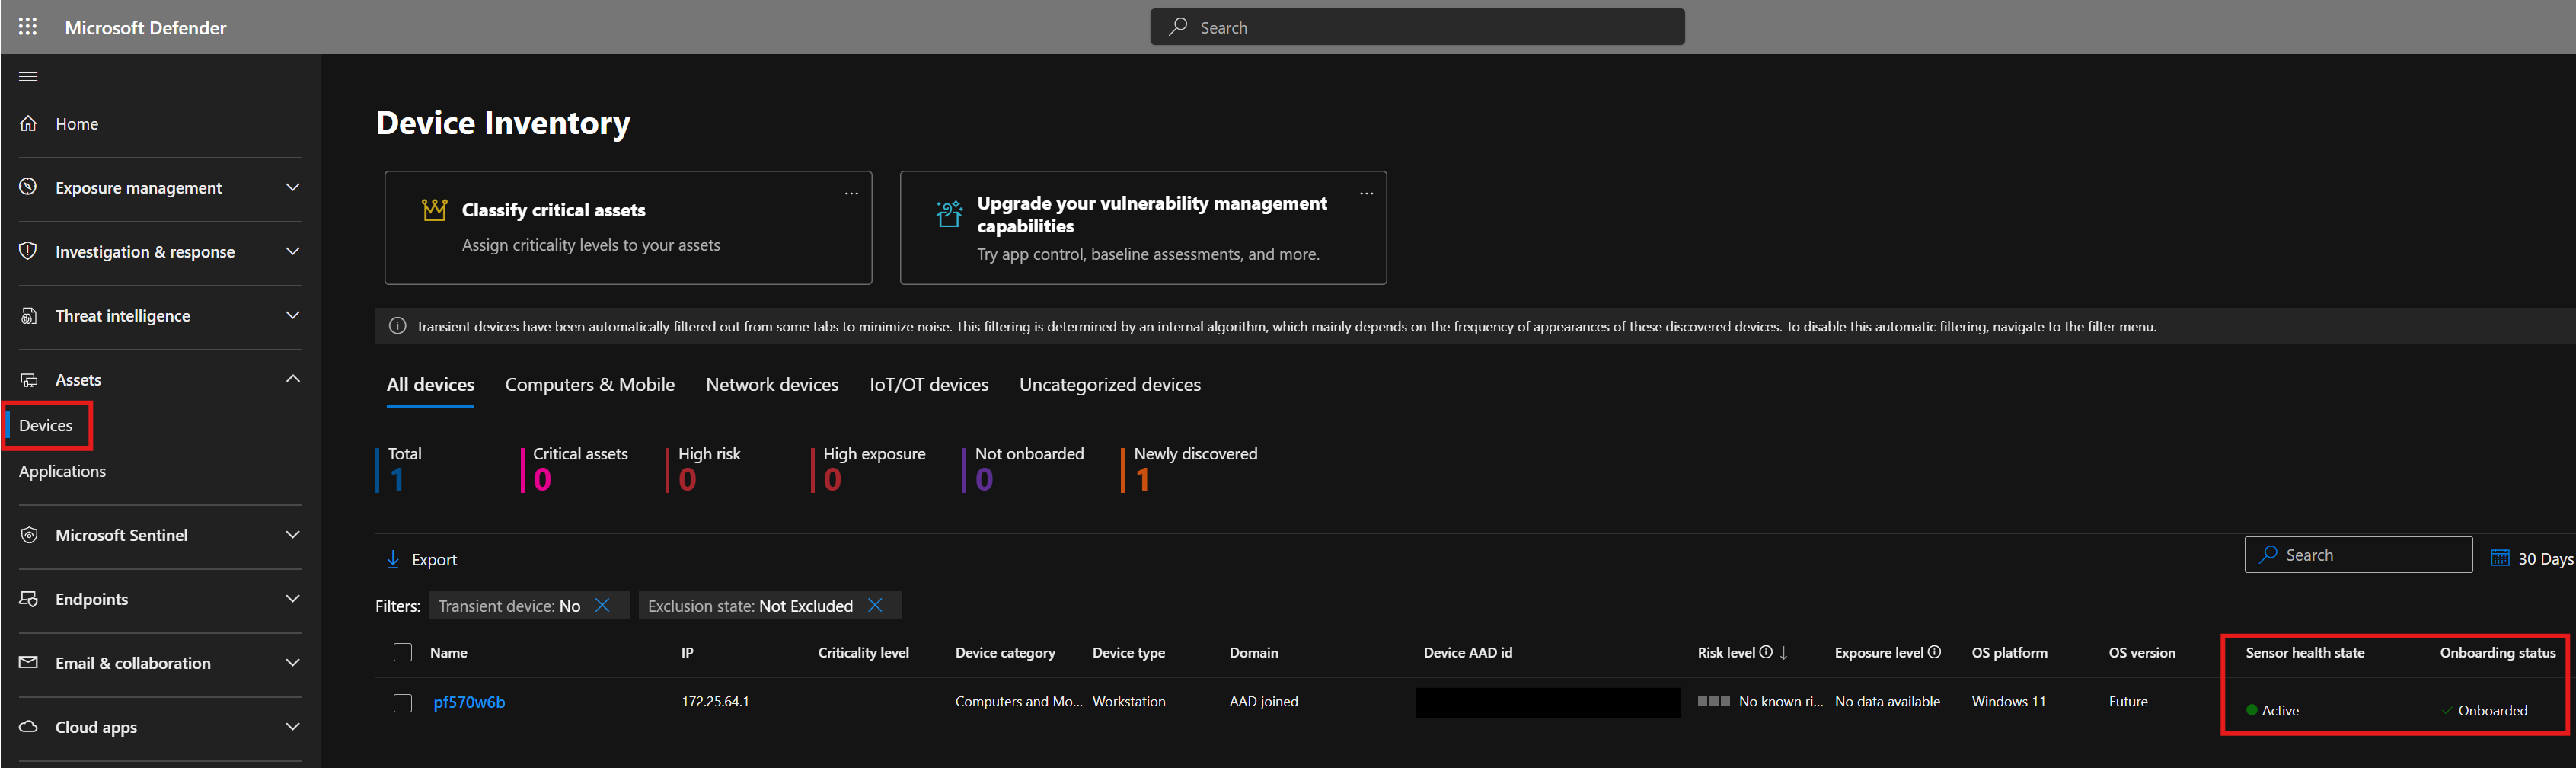Click the Email & collaboration envelope icon

pyautogui.click(x=29, y=662)
